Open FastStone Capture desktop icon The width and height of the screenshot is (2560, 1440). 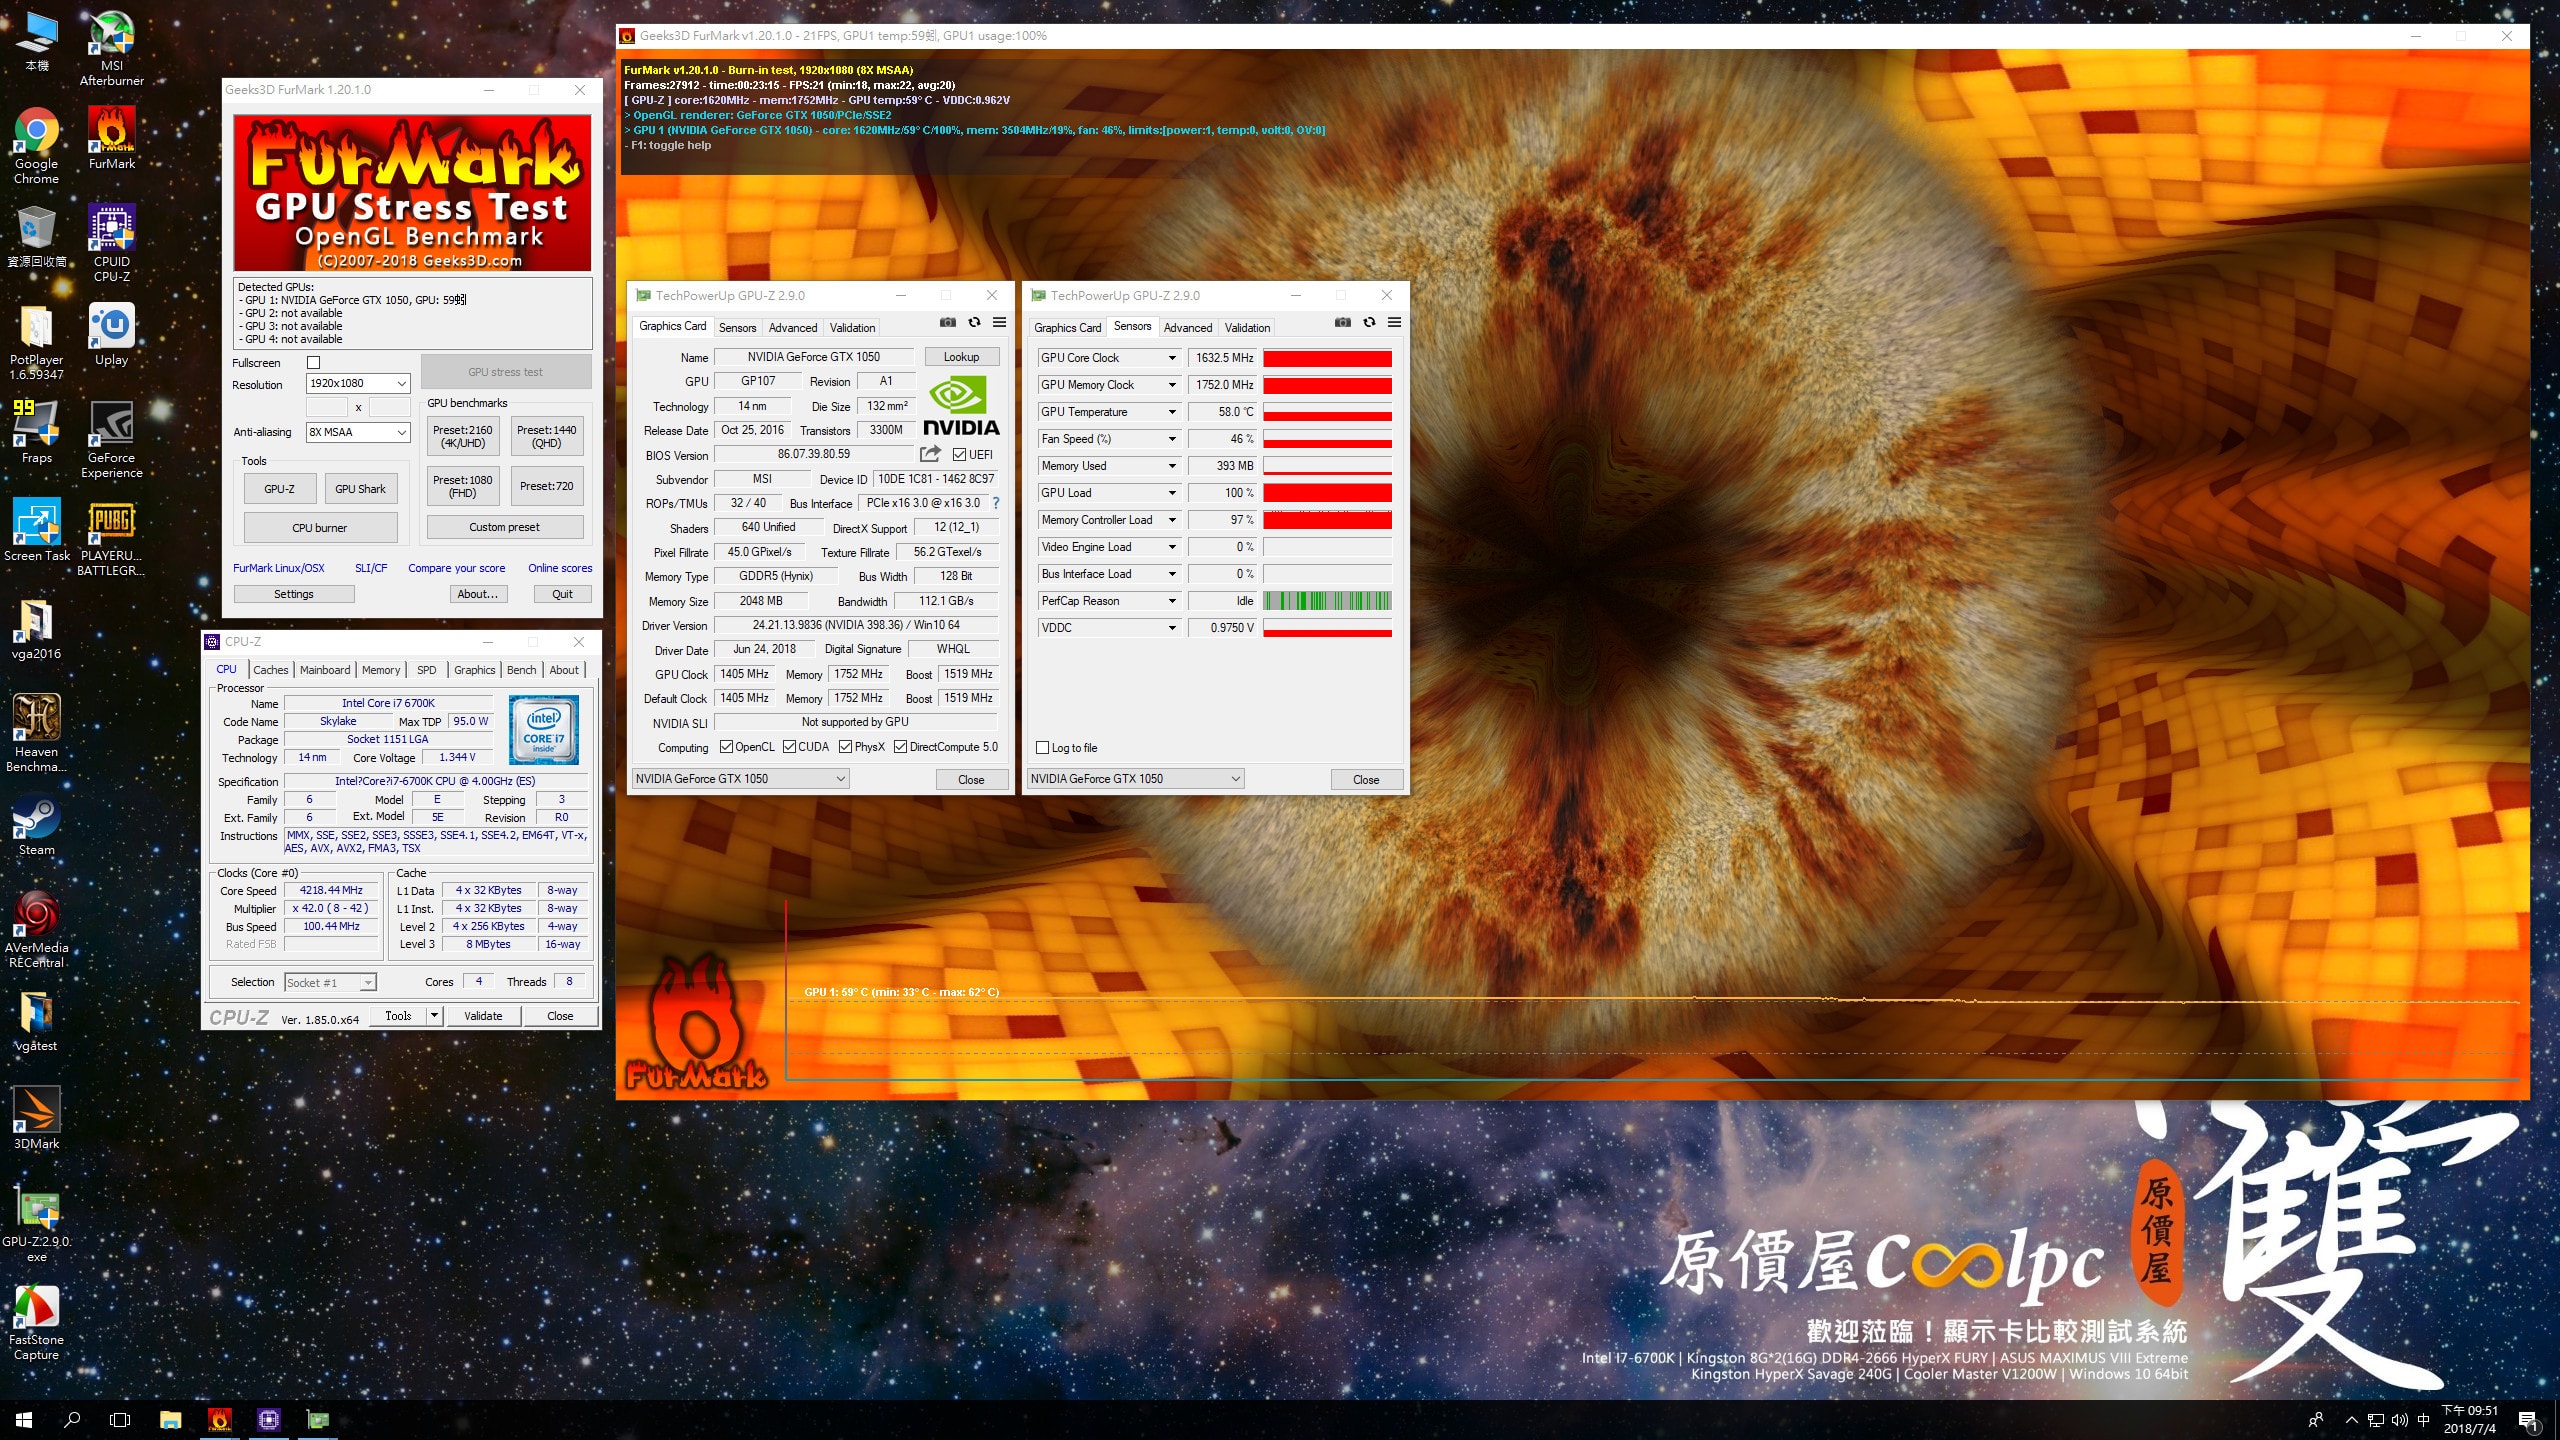(36, 1321)
